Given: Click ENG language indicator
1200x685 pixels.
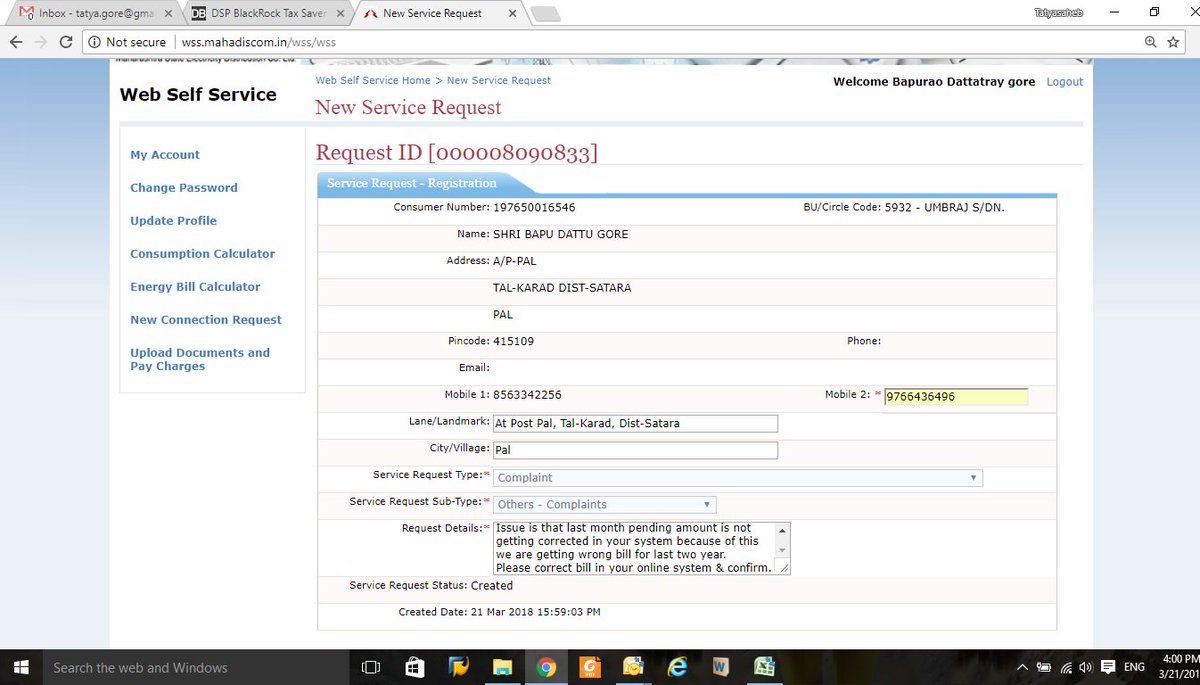Looking at the screenshot, I should pyautogui.click(x=1134, y=667).
